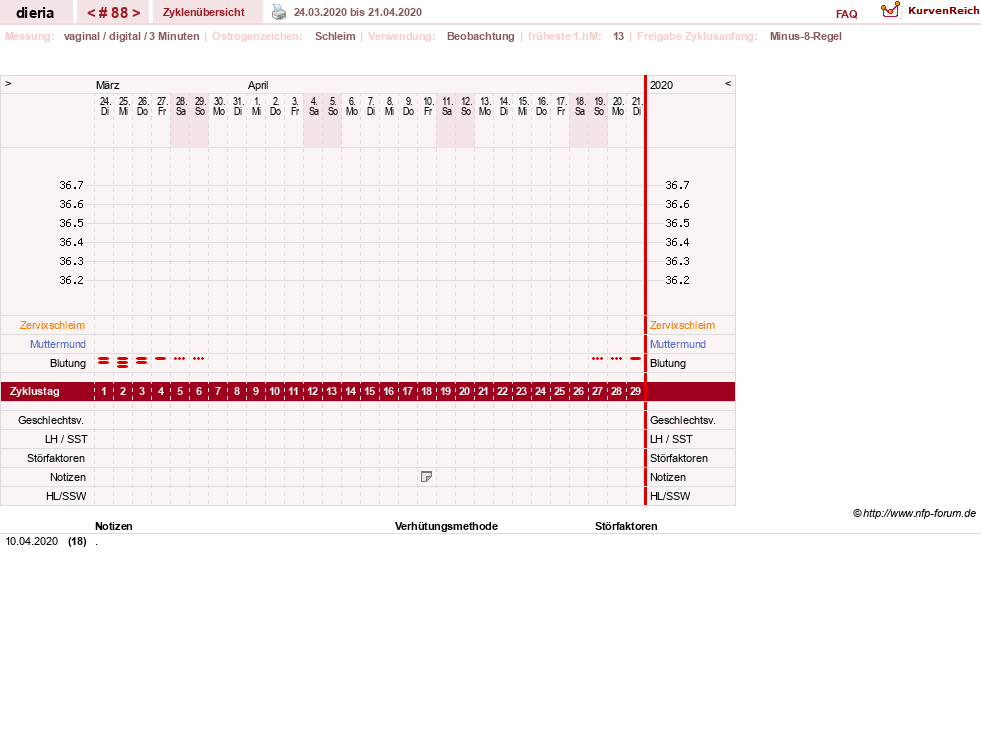Click the (18) cycle day in notes list
Viewport: 981px width, 745px height.
click(x=77, y=541)
